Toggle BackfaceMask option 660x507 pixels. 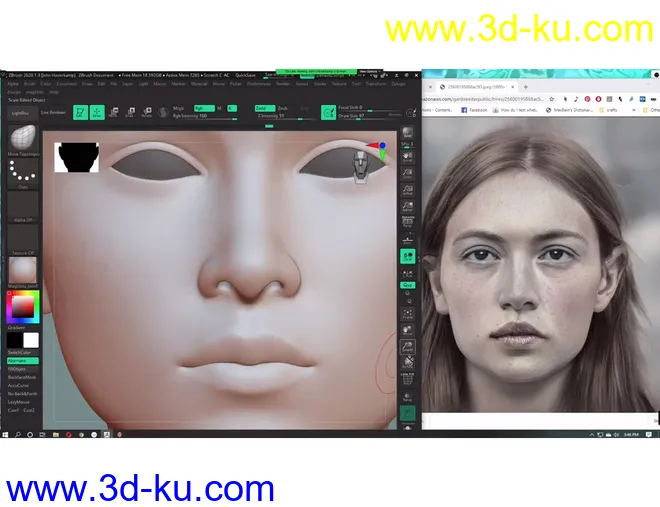point(22,377)
